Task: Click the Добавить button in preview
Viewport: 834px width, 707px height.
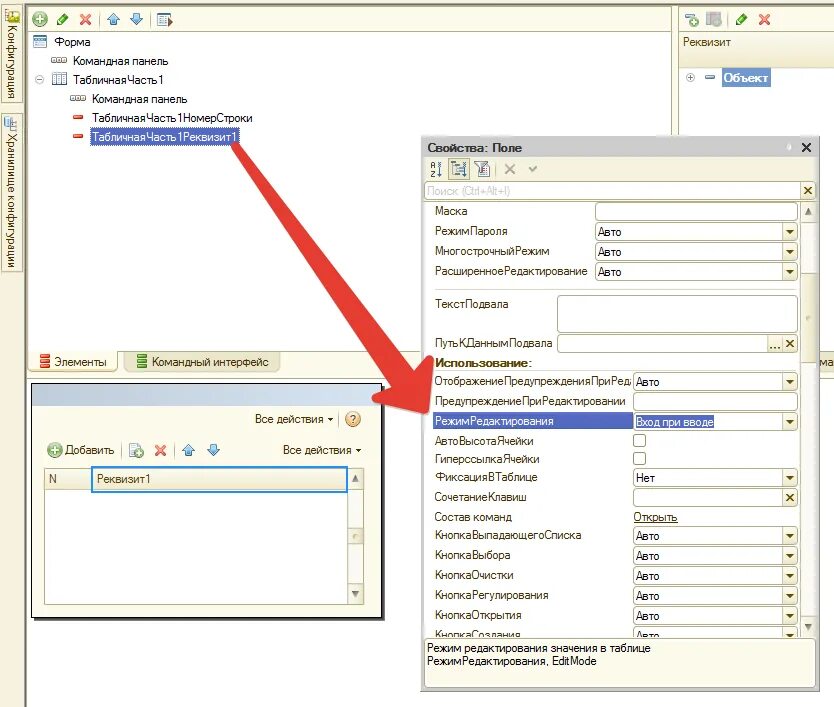Action: (x=81, y=451)
